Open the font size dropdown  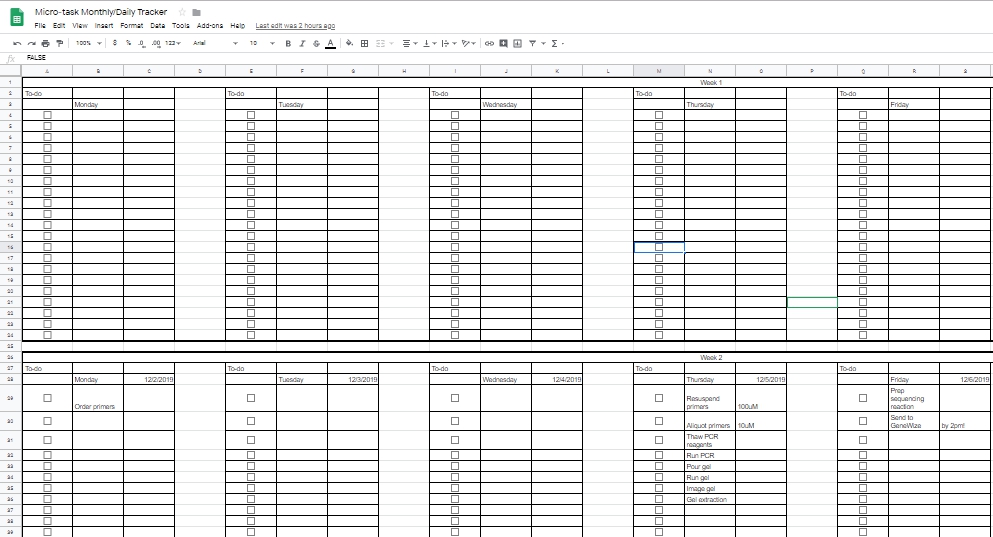pyautogui.click(x=259, y=43)
